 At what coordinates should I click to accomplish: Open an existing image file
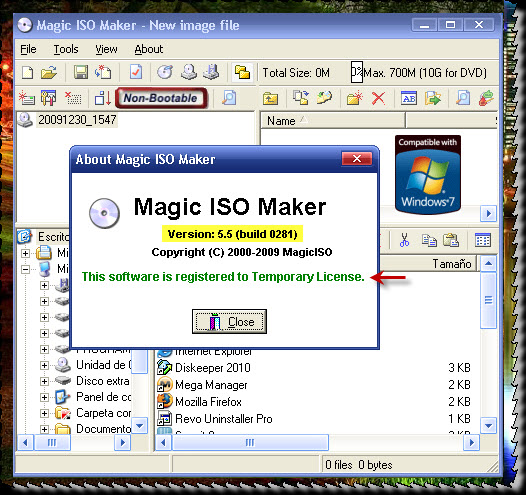tap(49, 72)
